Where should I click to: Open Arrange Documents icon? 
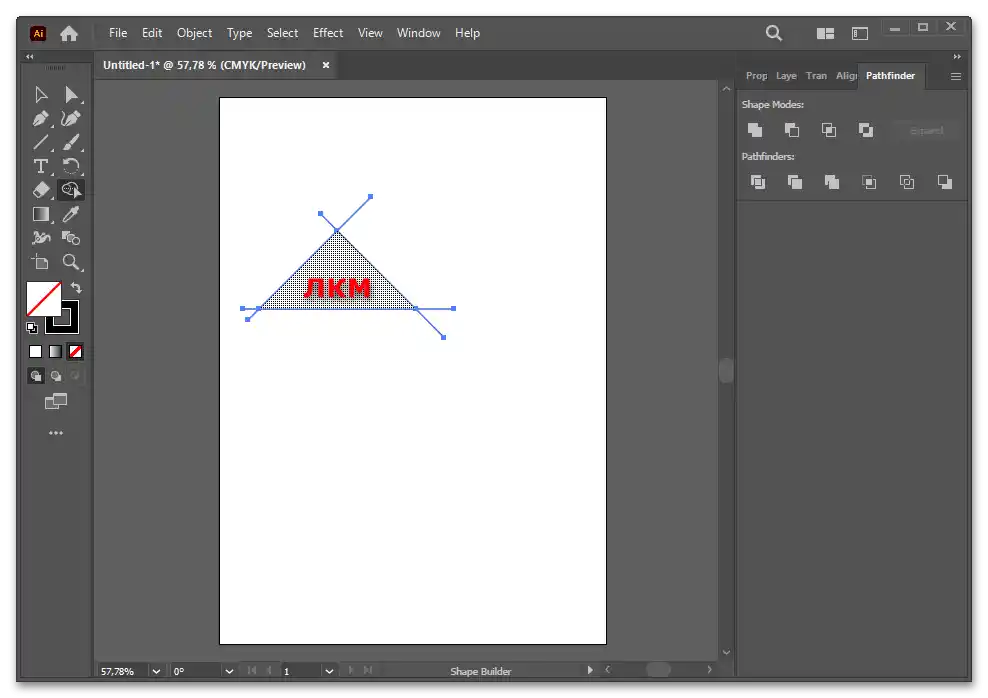825,33
